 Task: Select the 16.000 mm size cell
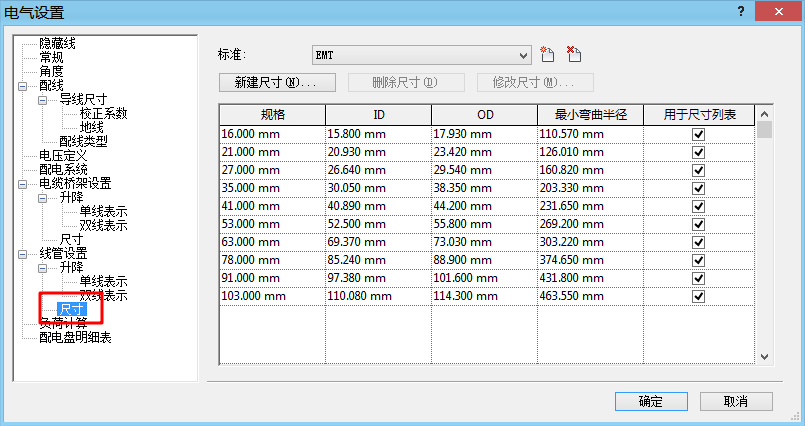tap(273, 134)
